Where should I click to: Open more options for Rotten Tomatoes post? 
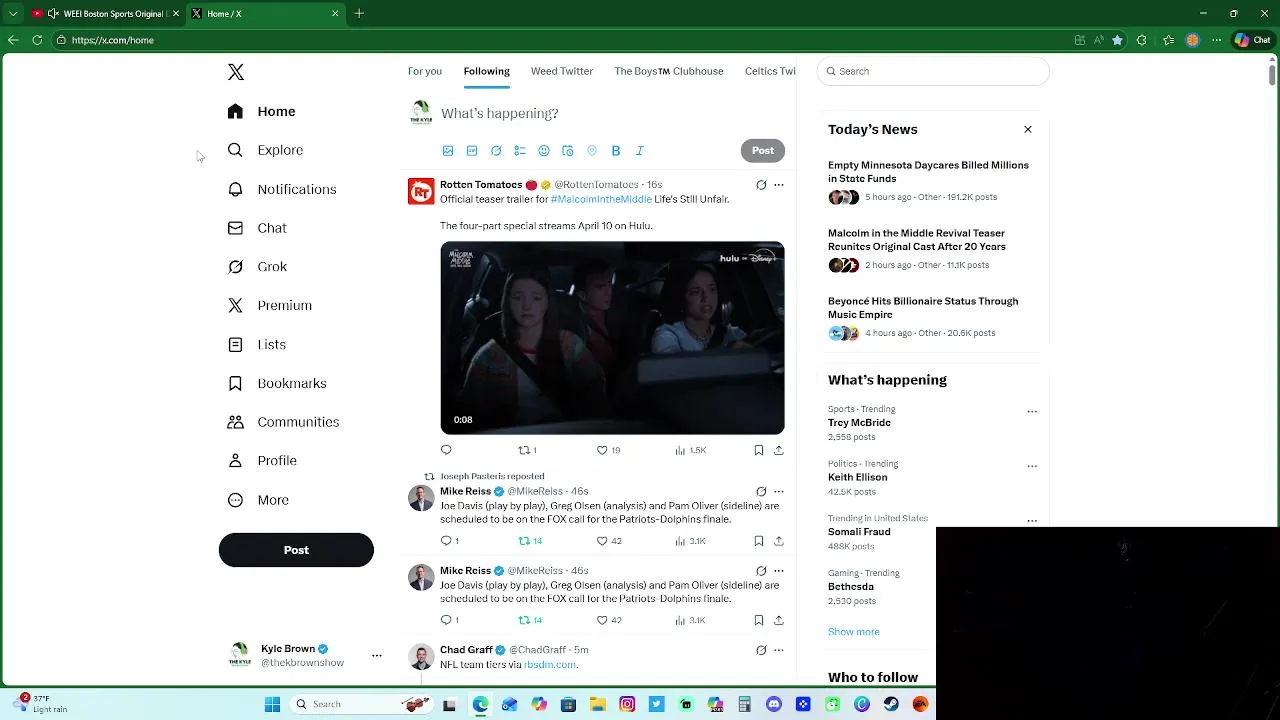[779, 185]
